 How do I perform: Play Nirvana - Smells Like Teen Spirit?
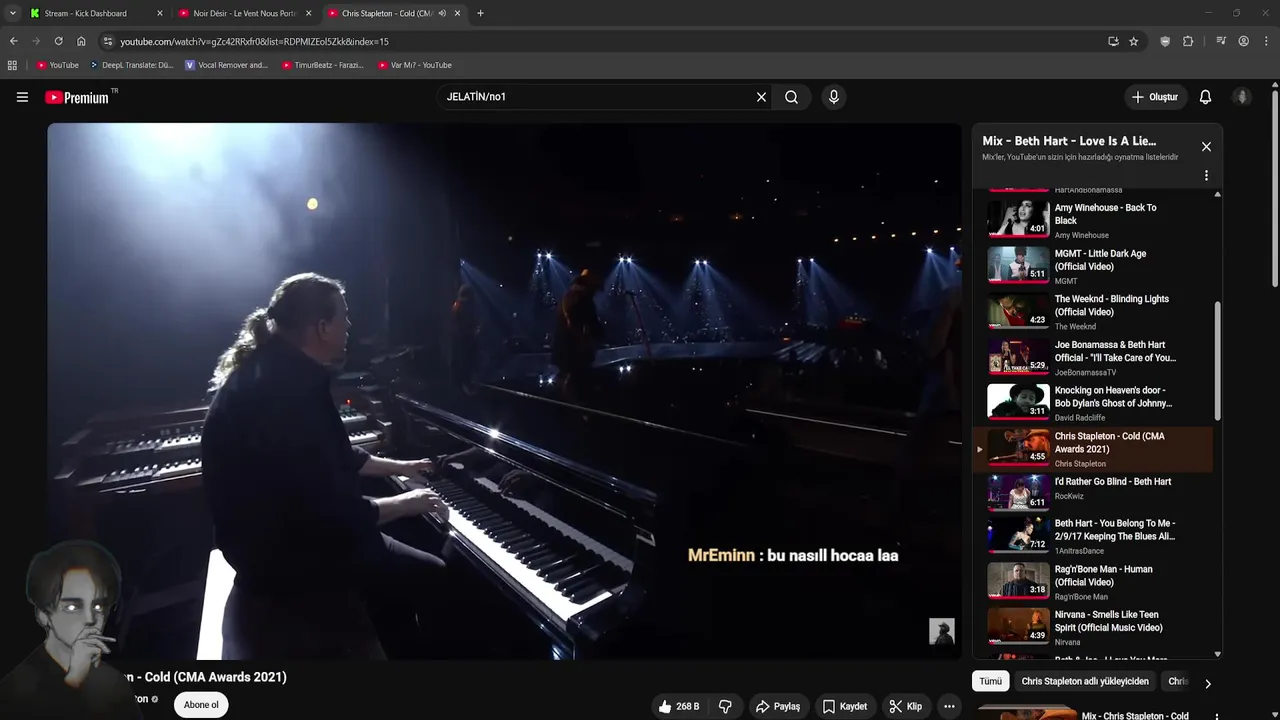[1093, 626]
